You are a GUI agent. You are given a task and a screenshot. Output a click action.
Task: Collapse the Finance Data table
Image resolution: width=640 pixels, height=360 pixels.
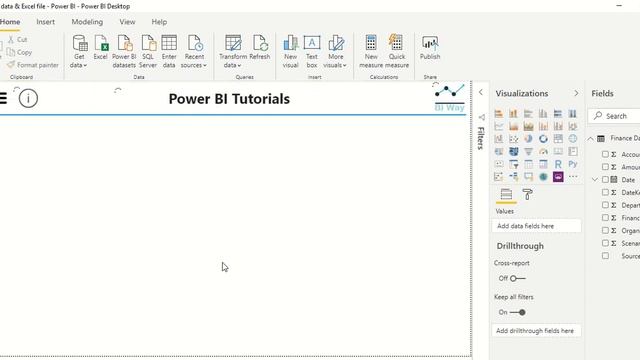click(x=591, y=139)
